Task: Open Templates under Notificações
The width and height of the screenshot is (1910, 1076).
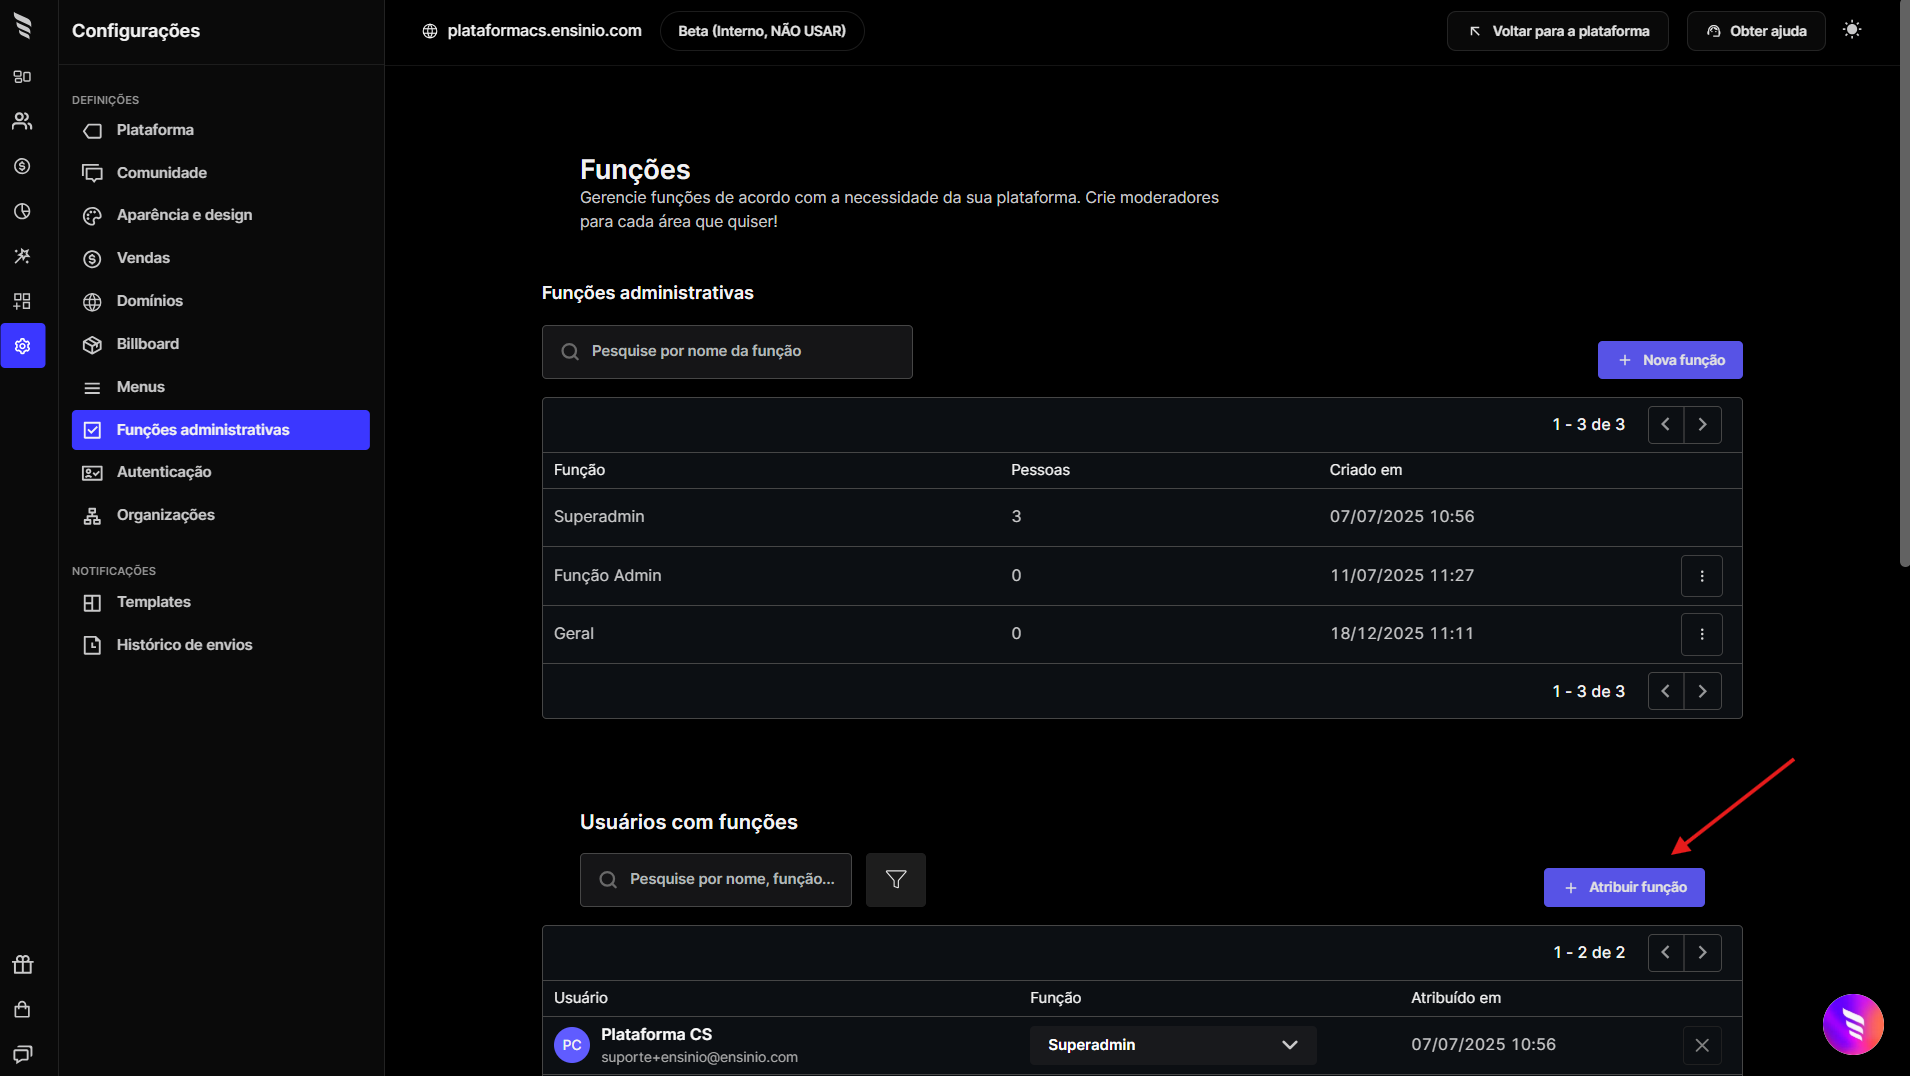Action: pyautogui.click(x=153, y=602)
